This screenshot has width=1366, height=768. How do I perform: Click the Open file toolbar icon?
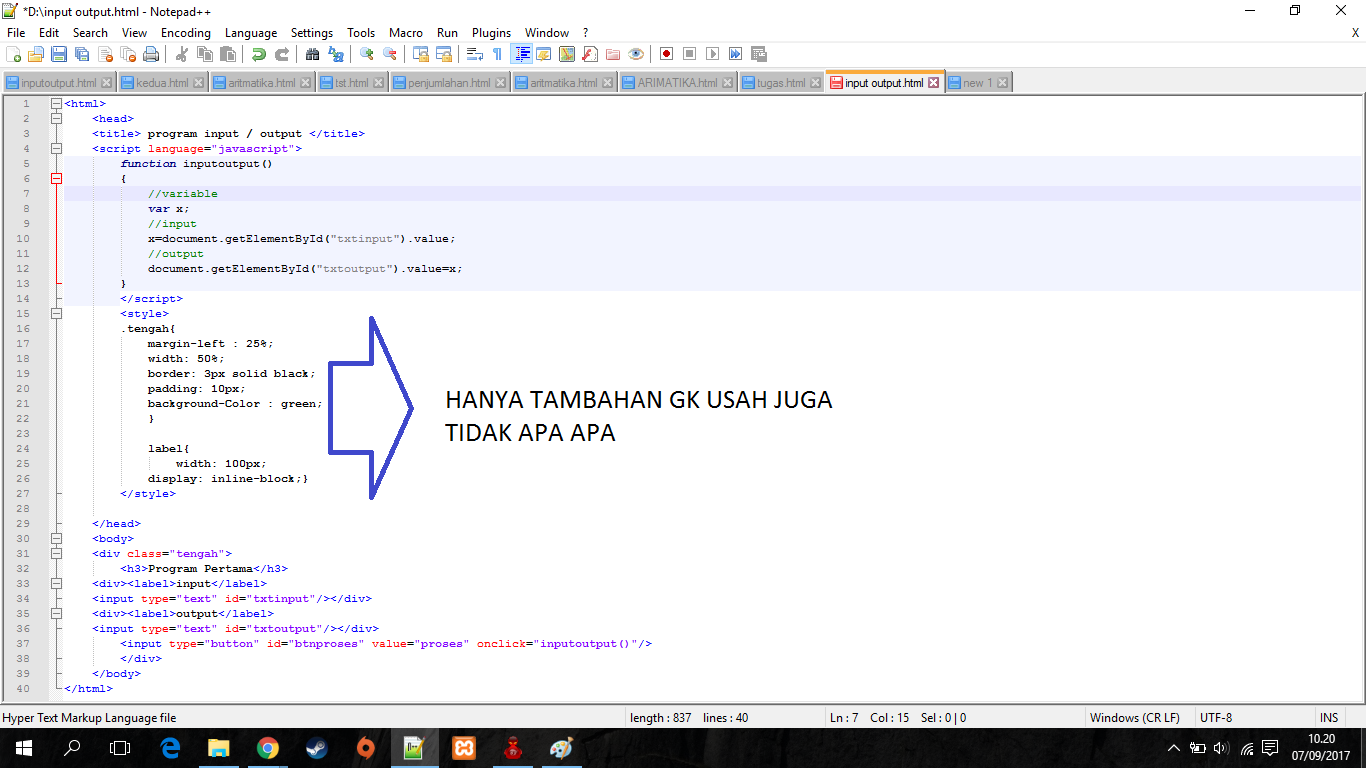[36, 54]
